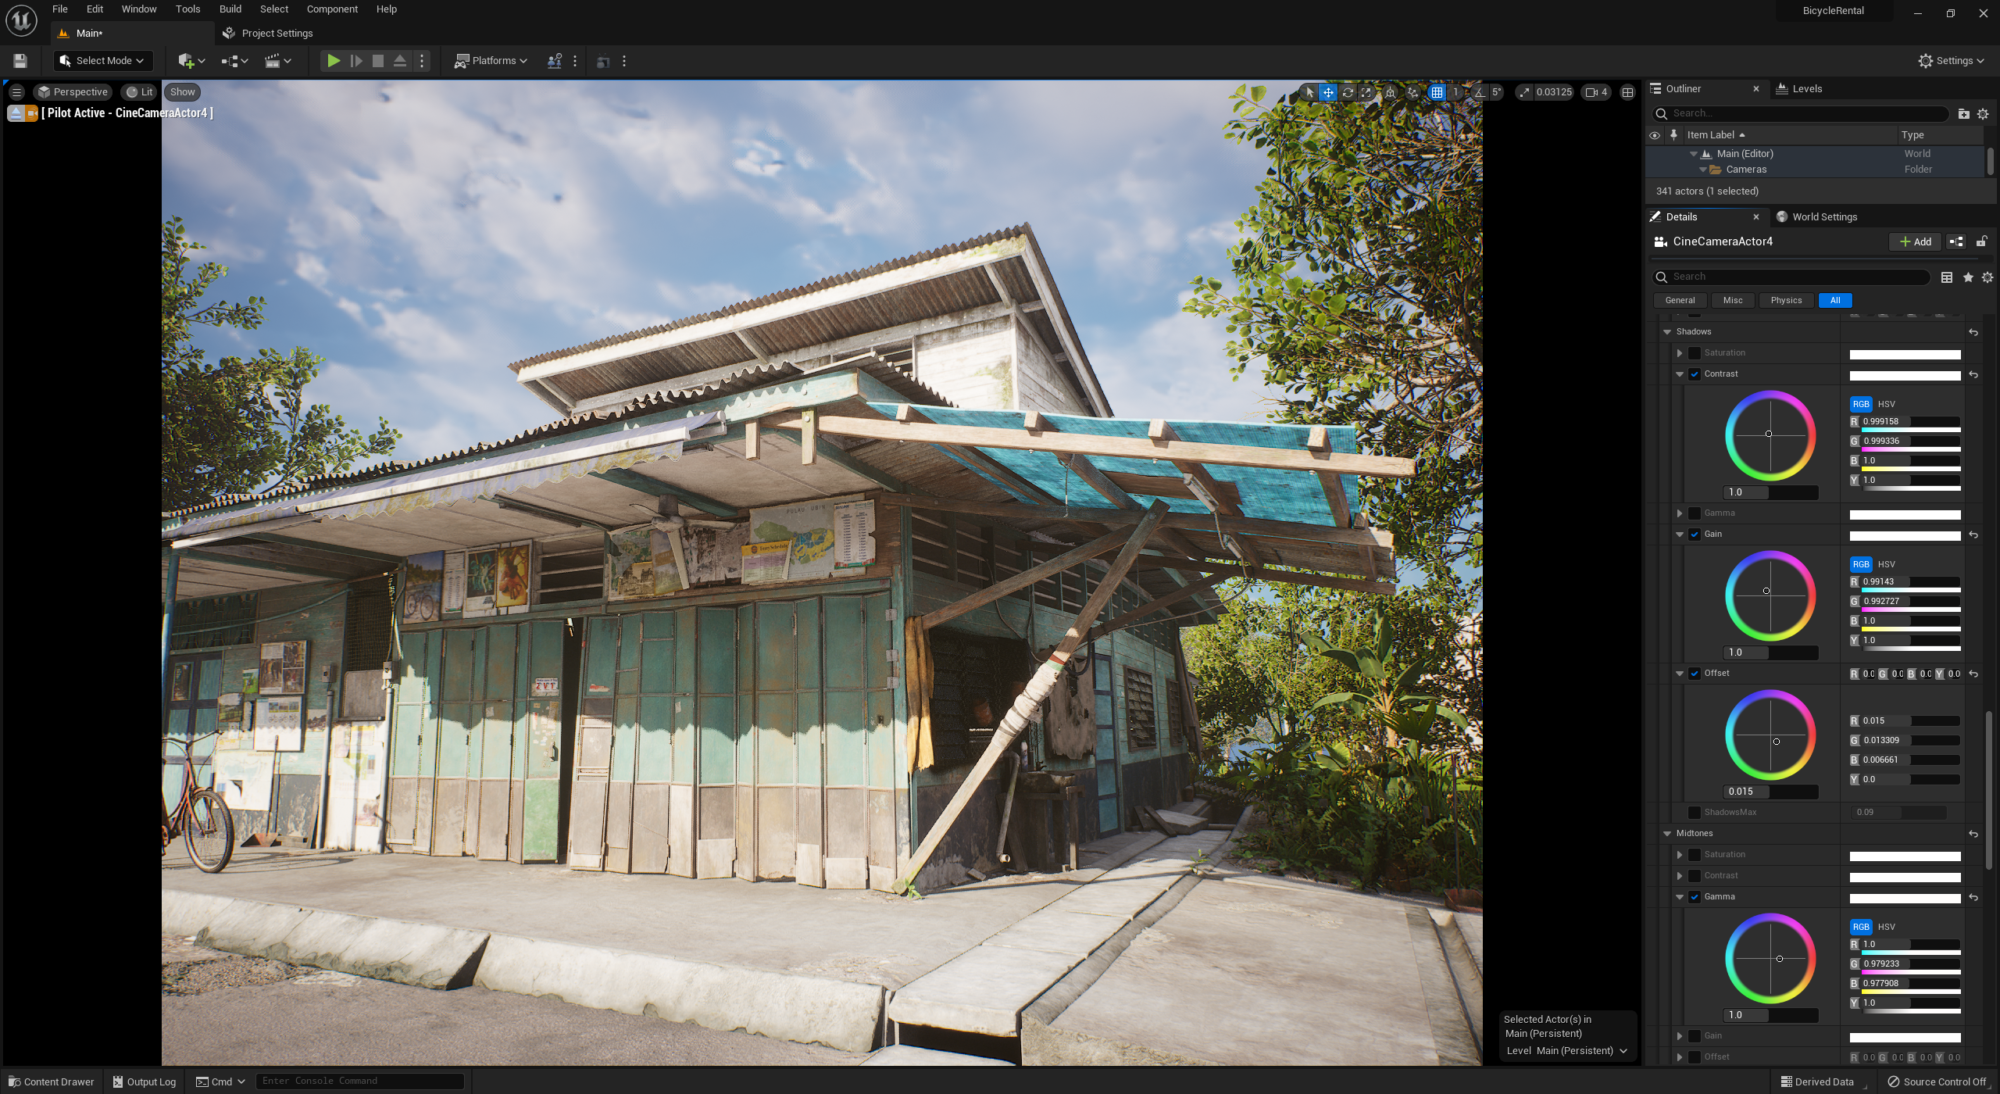Click the Add component button
The width and height of the screenshot is (2000, 1094).
coord(1915,242)
